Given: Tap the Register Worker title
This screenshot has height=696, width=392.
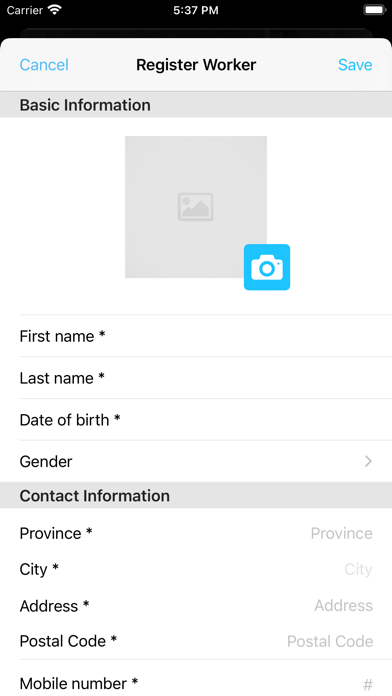Looking at the screenshot, I should pos(196,65).
